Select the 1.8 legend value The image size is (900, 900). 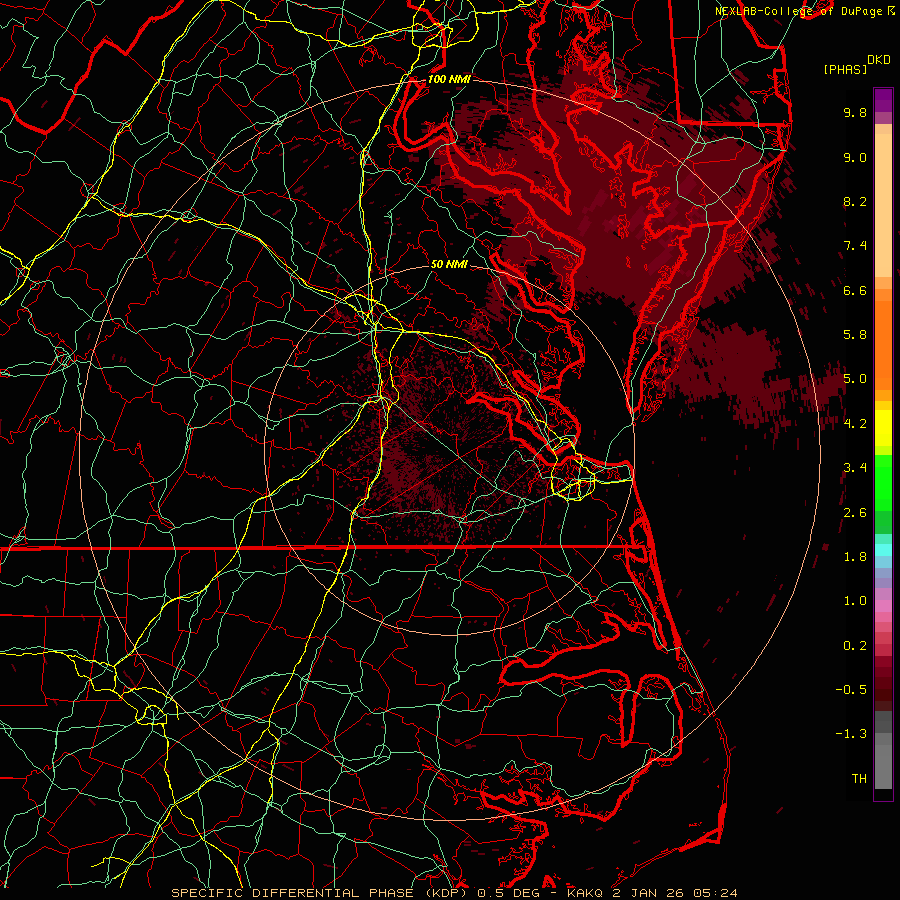click(855, 557)
